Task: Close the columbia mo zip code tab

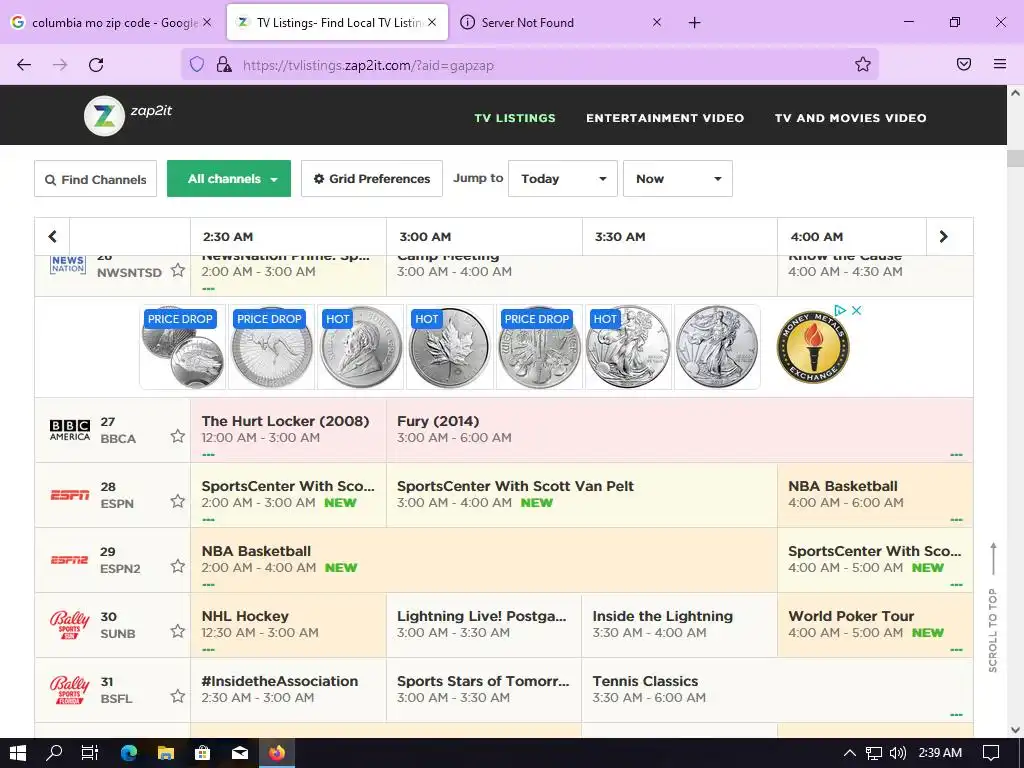Action: [x=207, y=22]
